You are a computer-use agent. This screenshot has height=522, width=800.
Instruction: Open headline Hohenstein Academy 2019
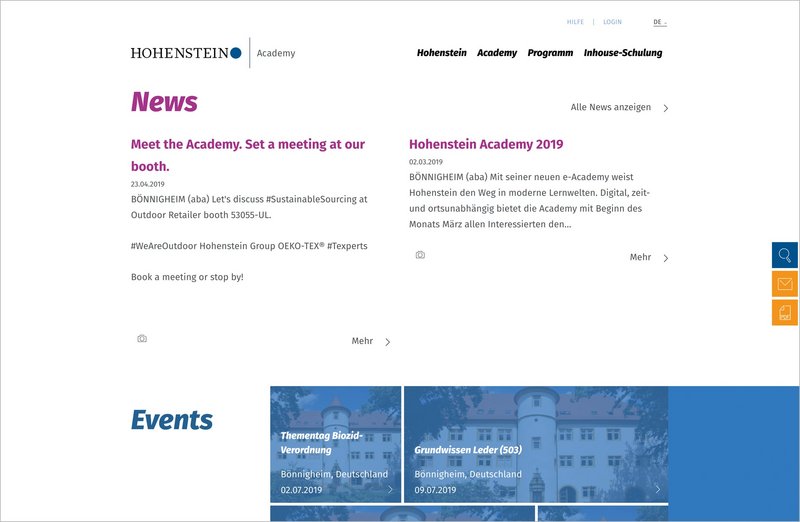(x=486, y=144)
